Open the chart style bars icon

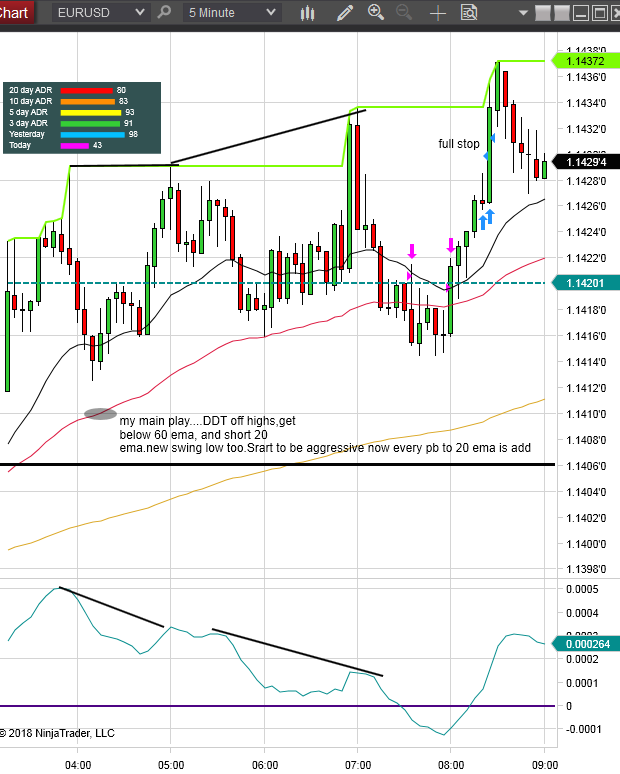click(x=308, y=13)
